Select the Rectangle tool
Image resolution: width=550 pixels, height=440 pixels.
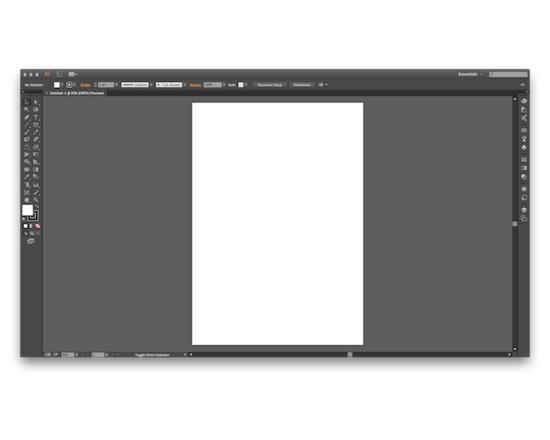[36, 125]
